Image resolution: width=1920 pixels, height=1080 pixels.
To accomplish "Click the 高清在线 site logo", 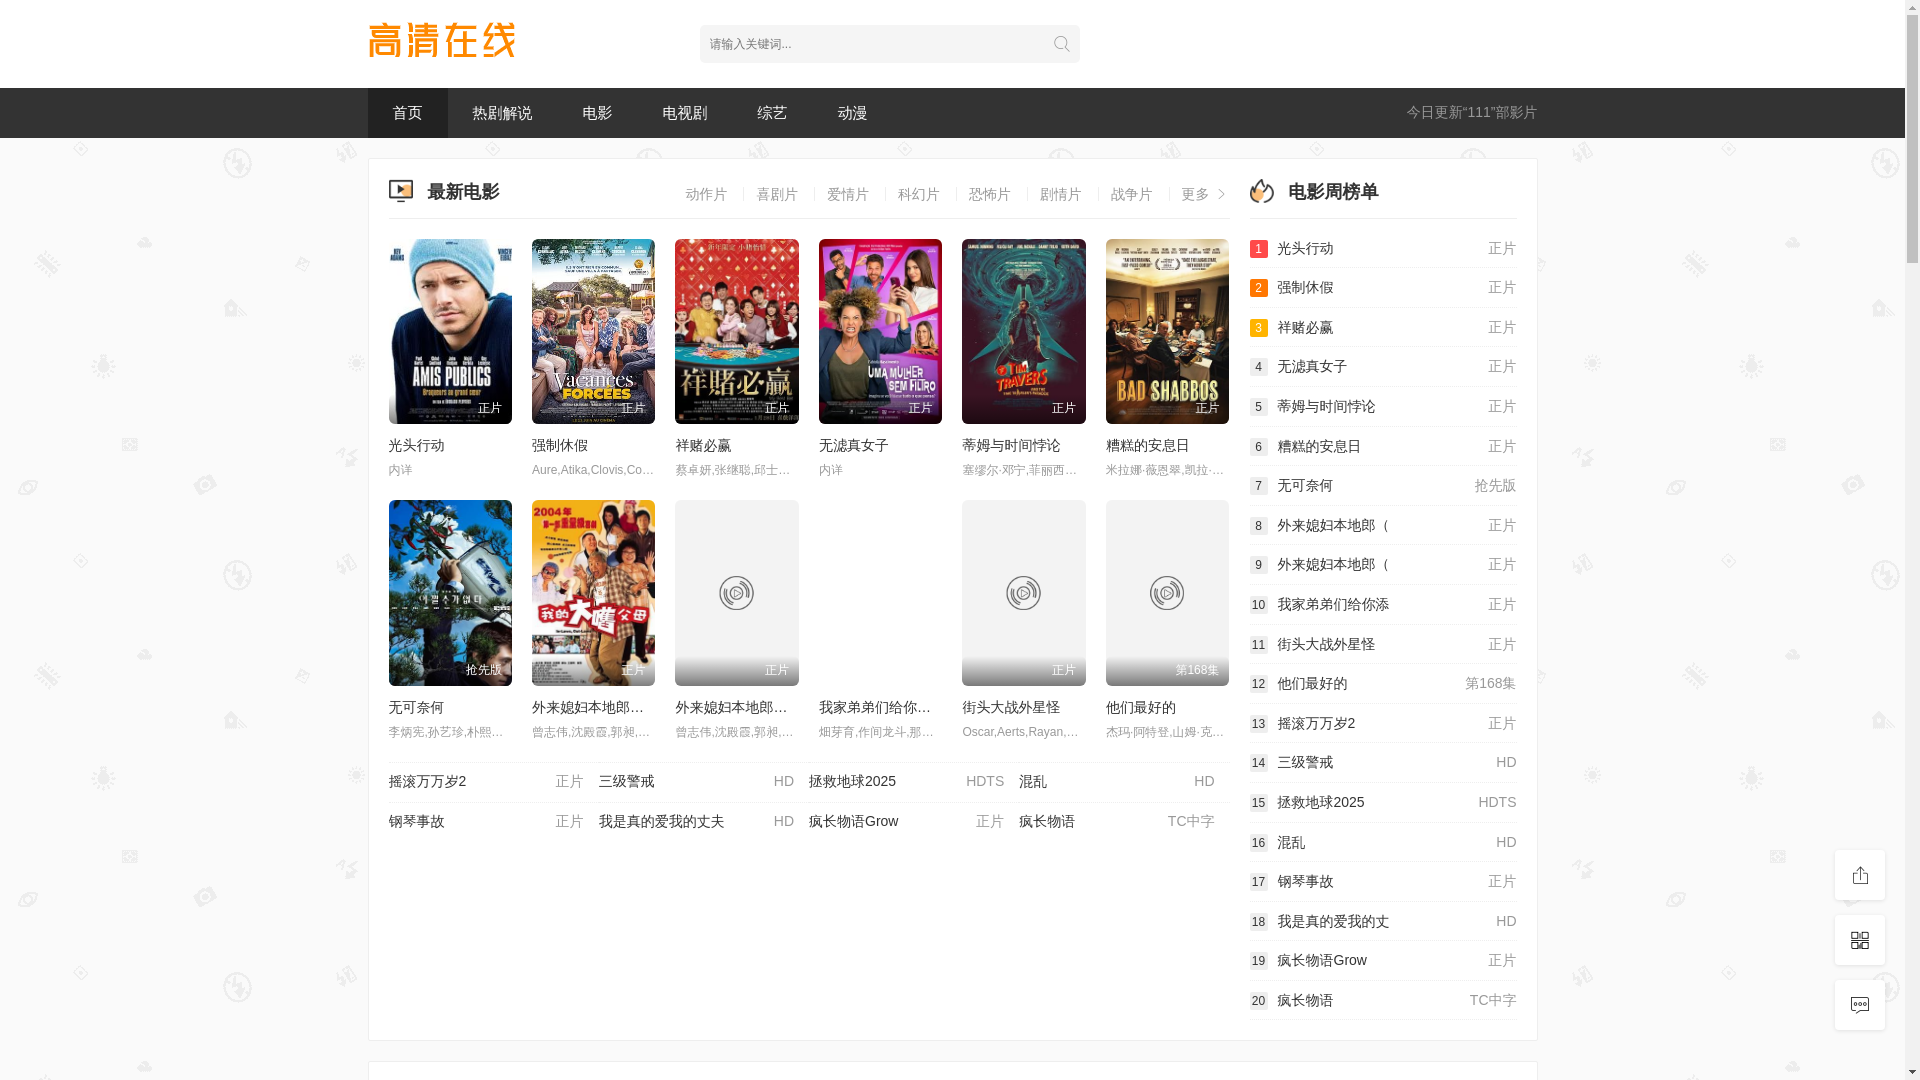I will pos(442,41).
